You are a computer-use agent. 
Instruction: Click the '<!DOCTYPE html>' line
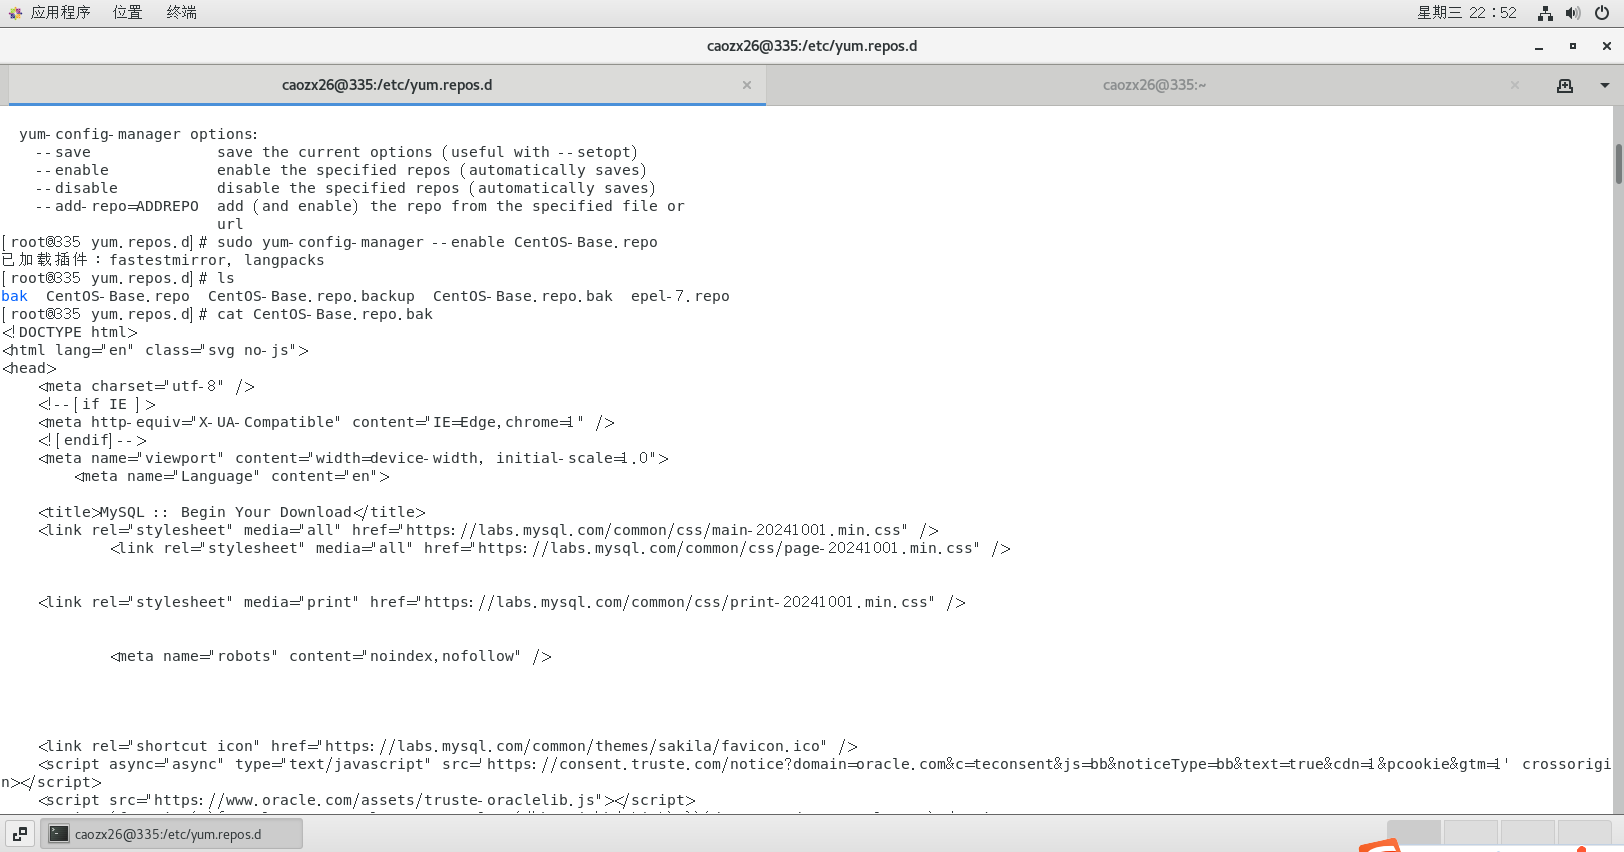tap(70, 332)
